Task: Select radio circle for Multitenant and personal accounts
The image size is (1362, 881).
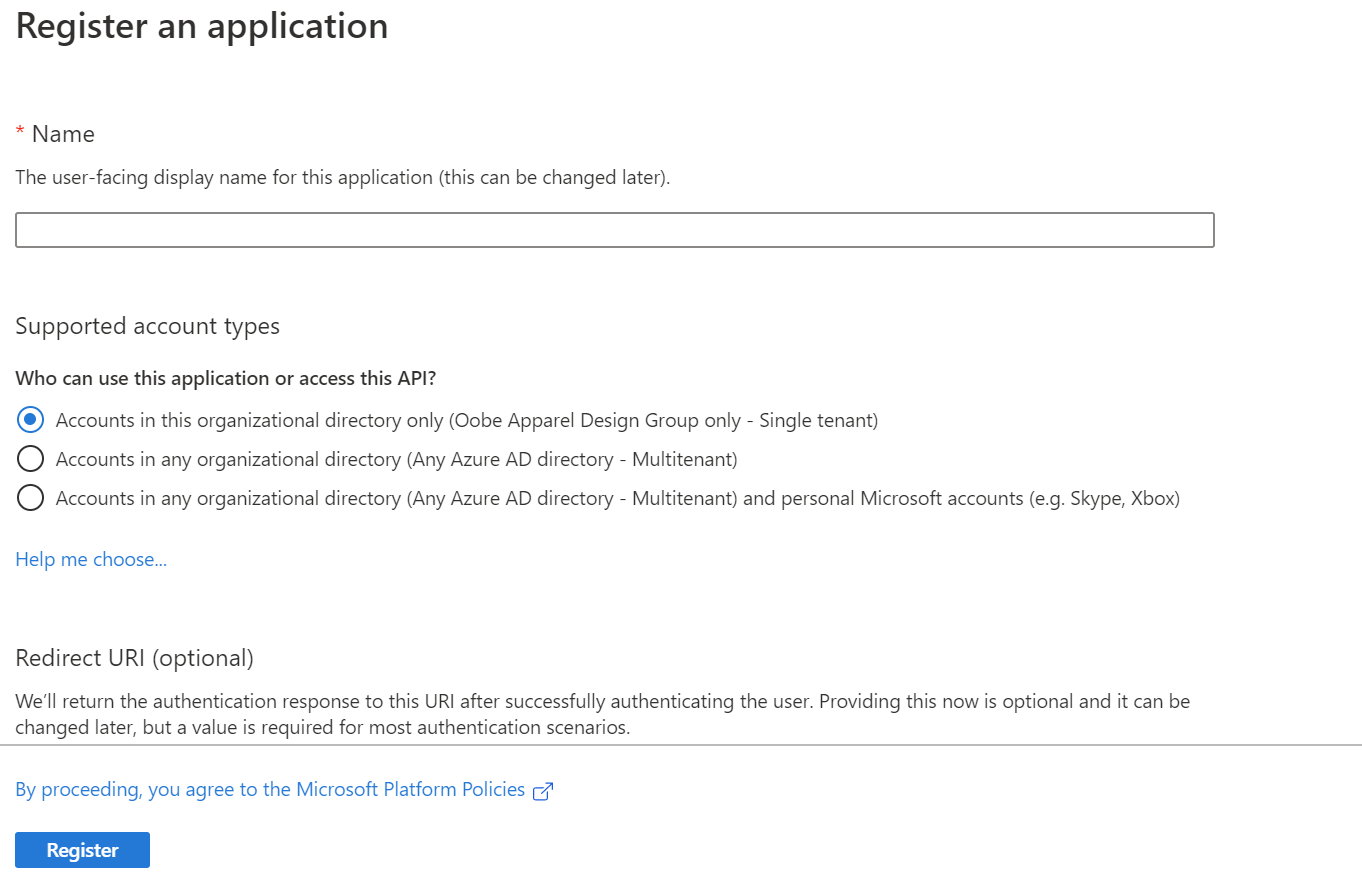Action: (31, 498)
